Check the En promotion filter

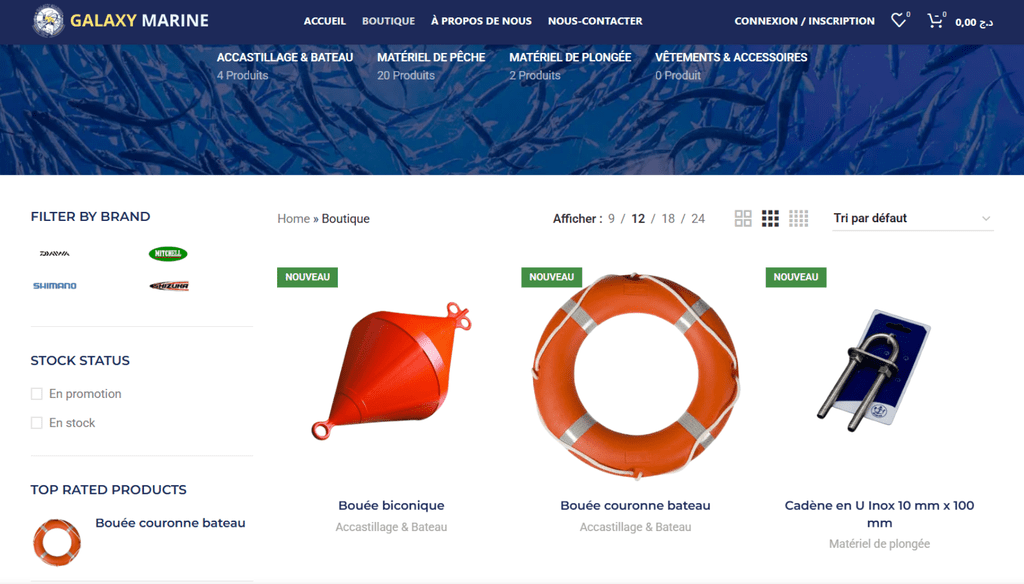37,394
